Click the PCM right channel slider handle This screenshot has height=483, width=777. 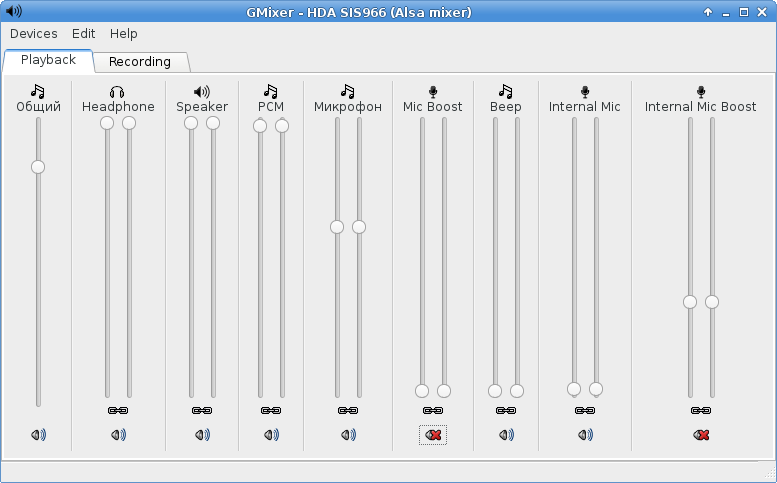point(282,126)
